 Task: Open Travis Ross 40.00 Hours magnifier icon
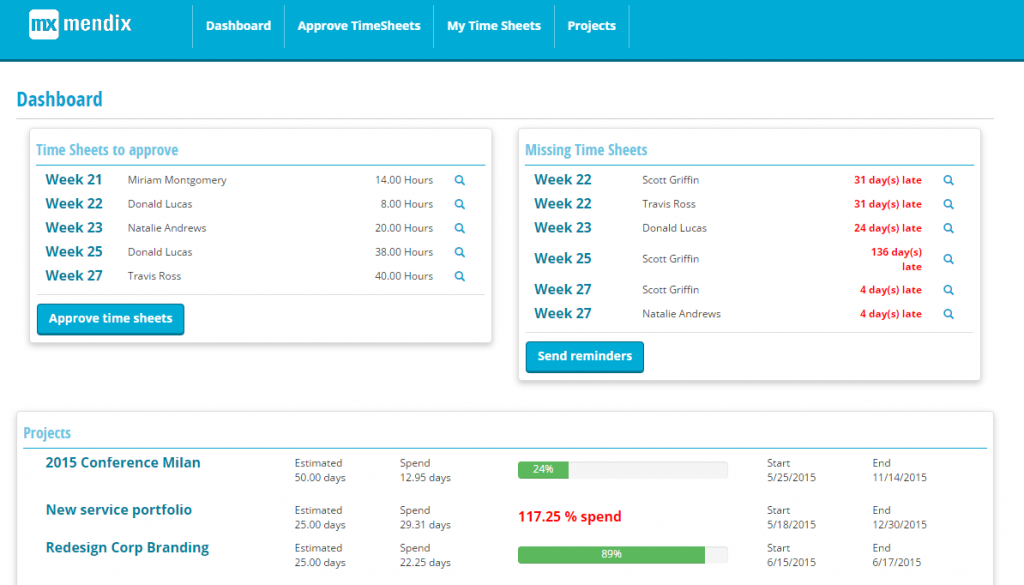pos(460,277)
